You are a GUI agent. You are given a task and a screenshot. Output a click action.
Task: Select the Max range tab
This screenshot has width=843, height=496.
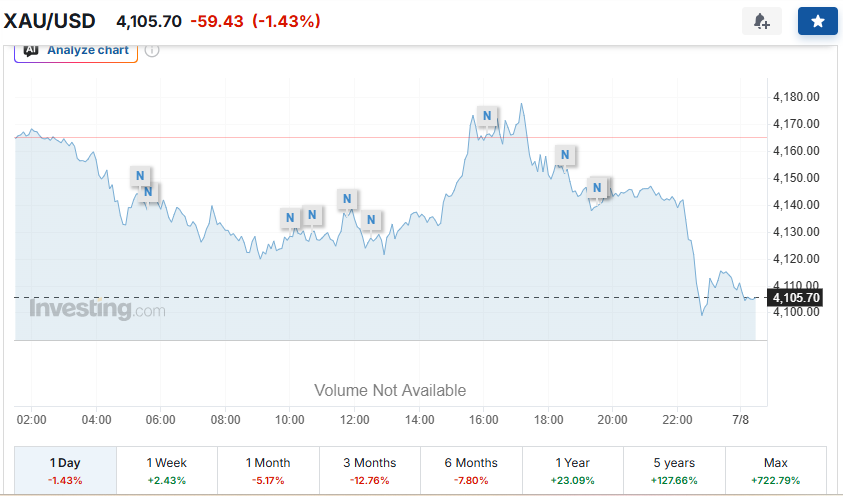click(x=776, y=470)
